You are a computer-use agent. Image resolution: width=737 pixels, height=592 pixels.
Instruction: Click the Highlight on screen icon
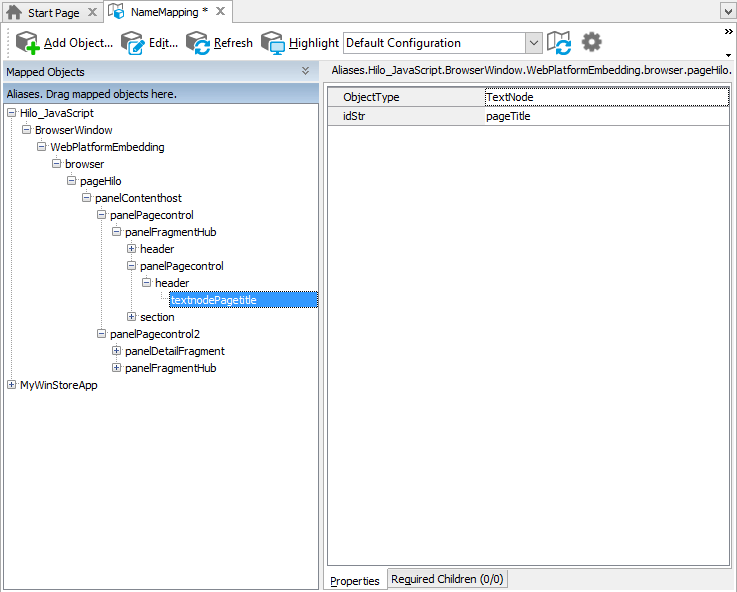(273, 43)
